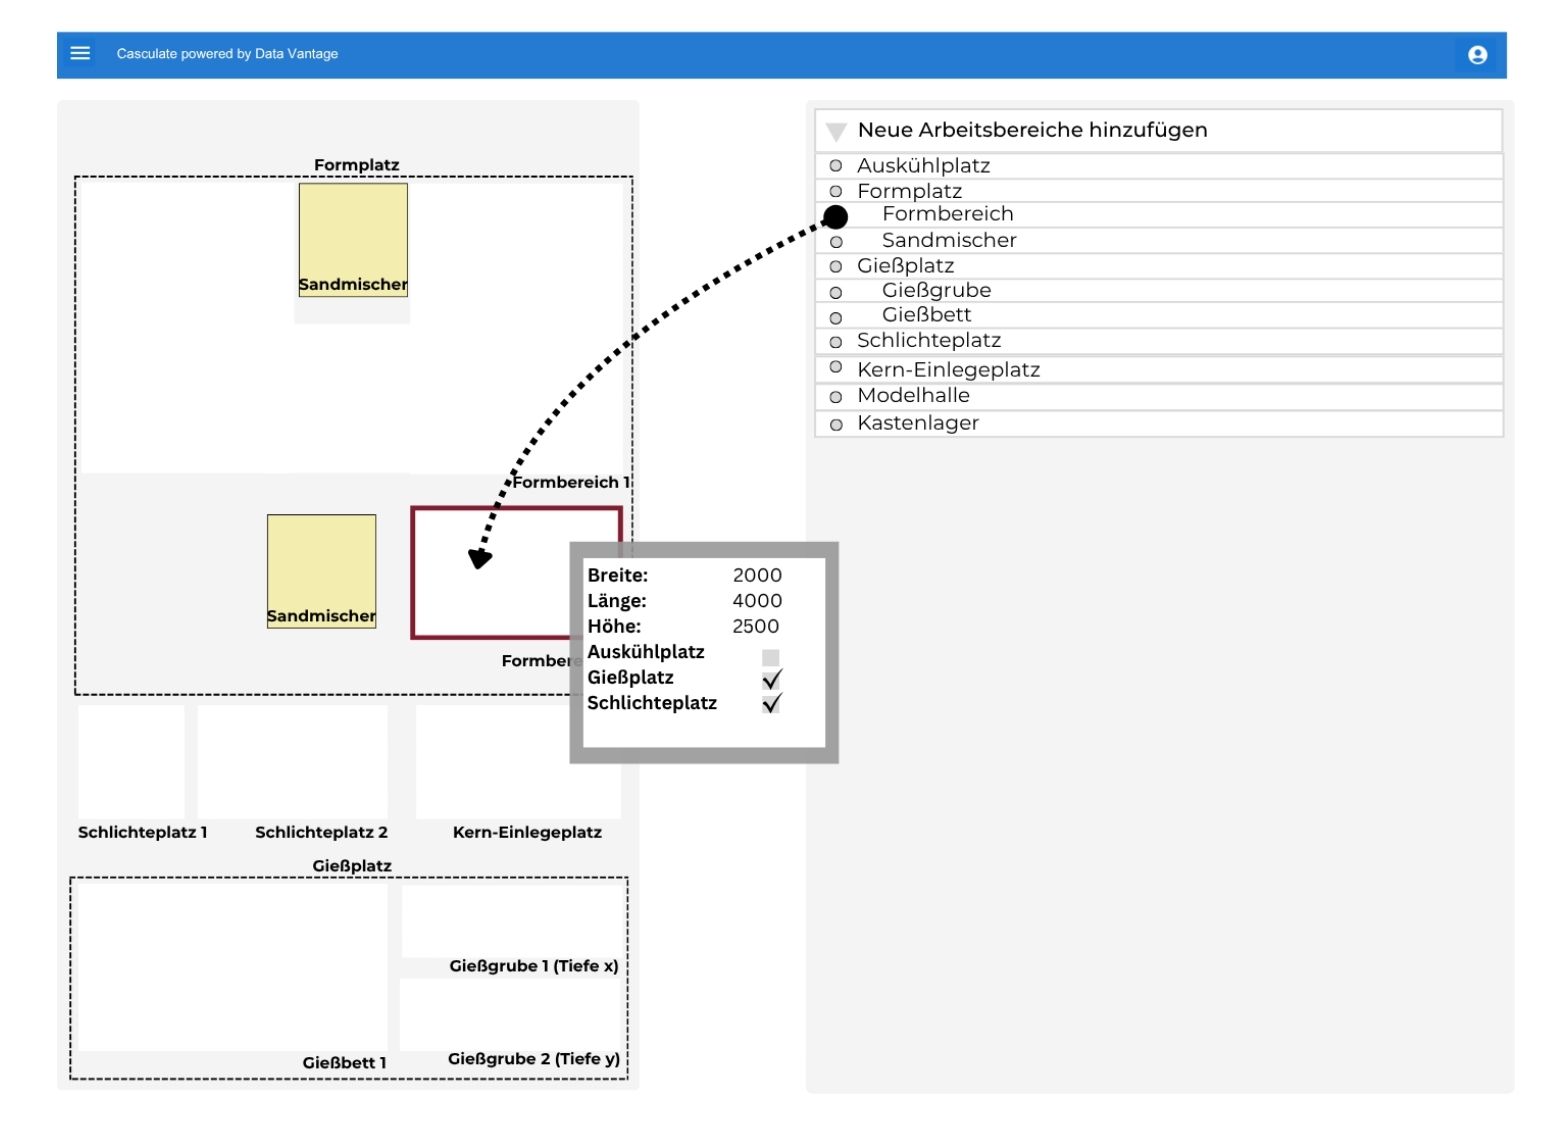Screen dimensions: 1560x1140
Task: Uncheck the Gießplatz checkbox
Action: pos(771,680)
